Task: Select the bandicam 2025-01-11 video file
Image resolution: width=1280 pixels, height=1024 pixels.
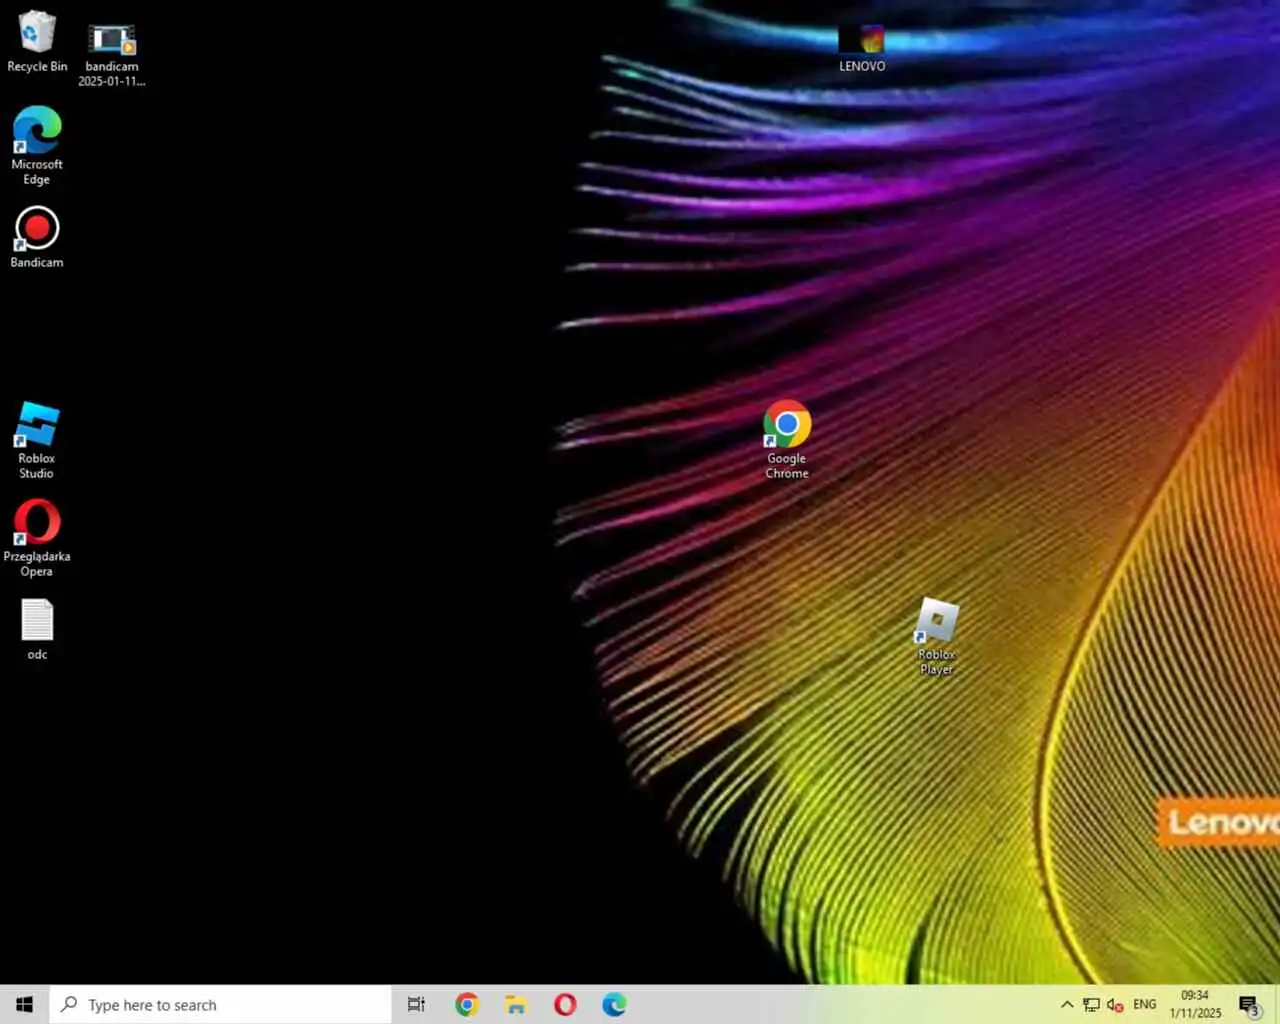Action: click(111, 54)
